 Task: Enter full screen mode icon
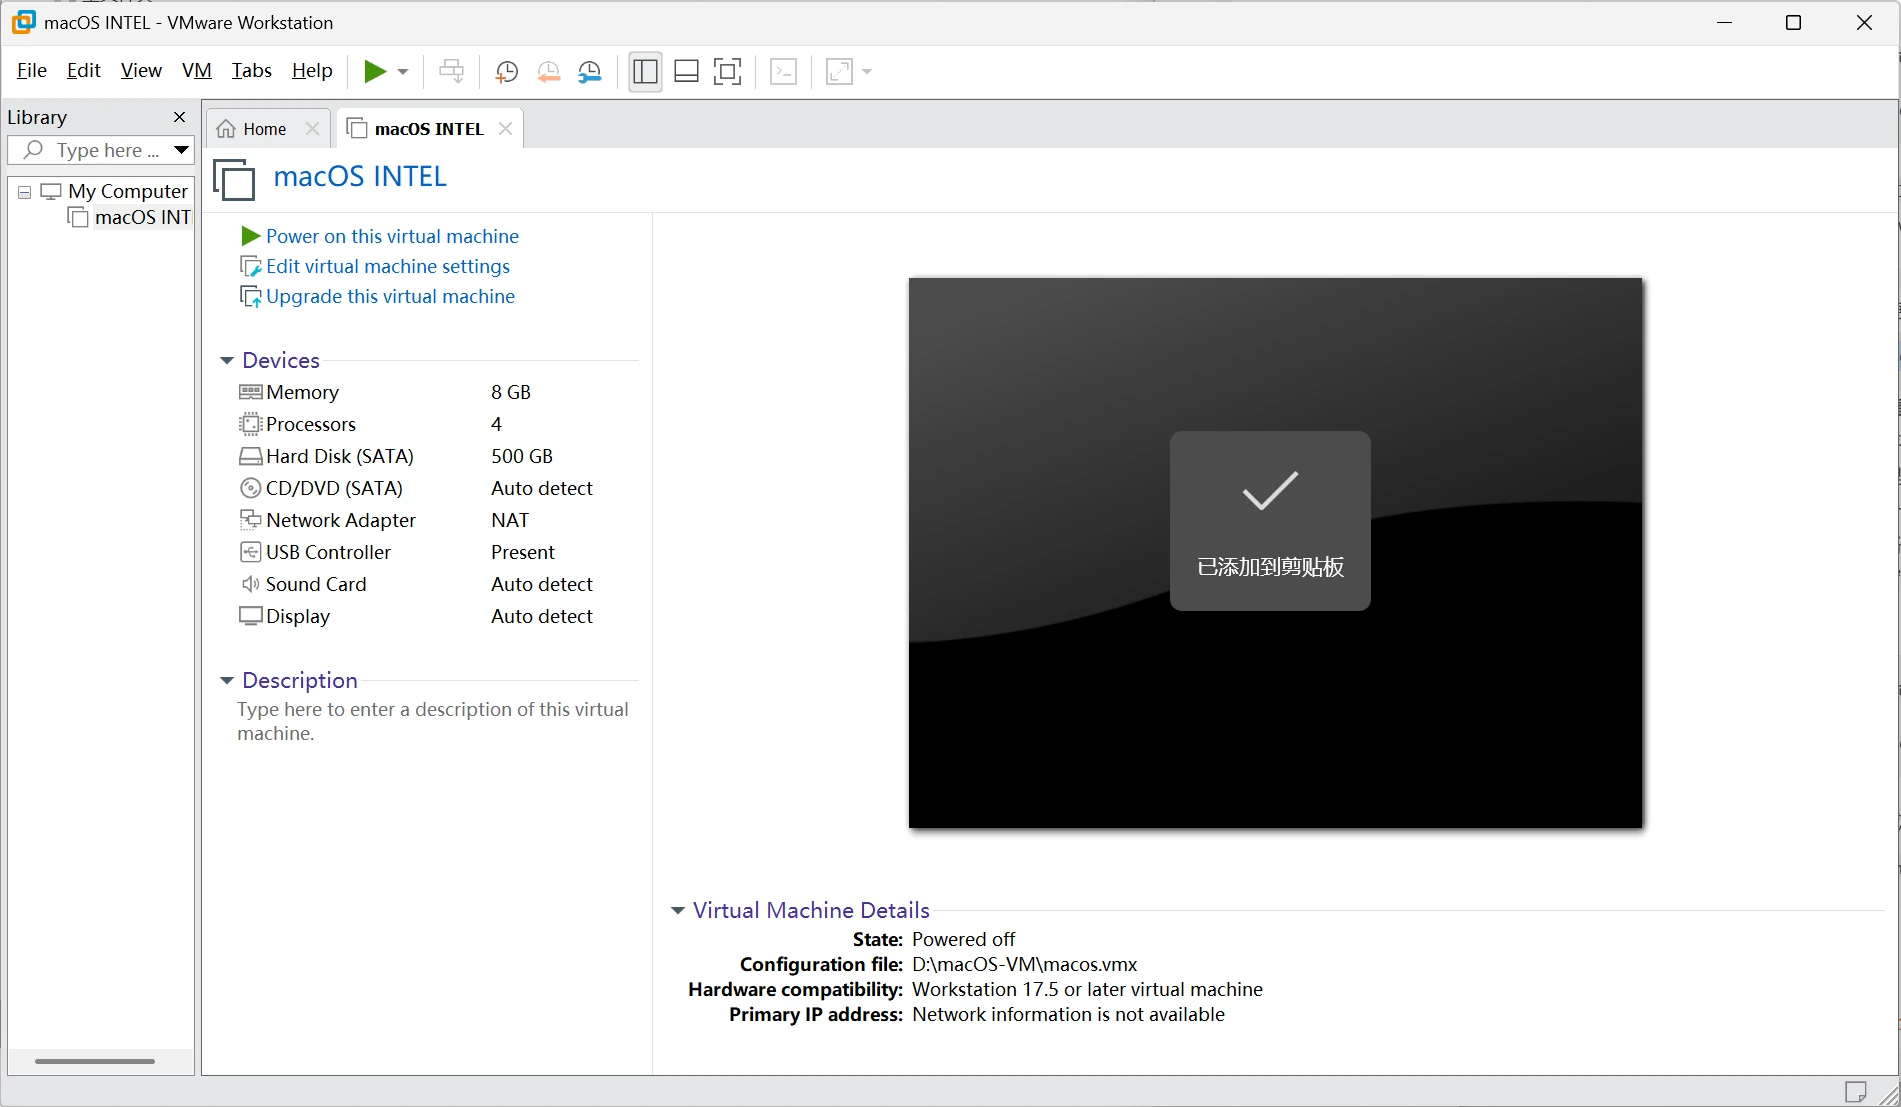click(x=728, y=71)
